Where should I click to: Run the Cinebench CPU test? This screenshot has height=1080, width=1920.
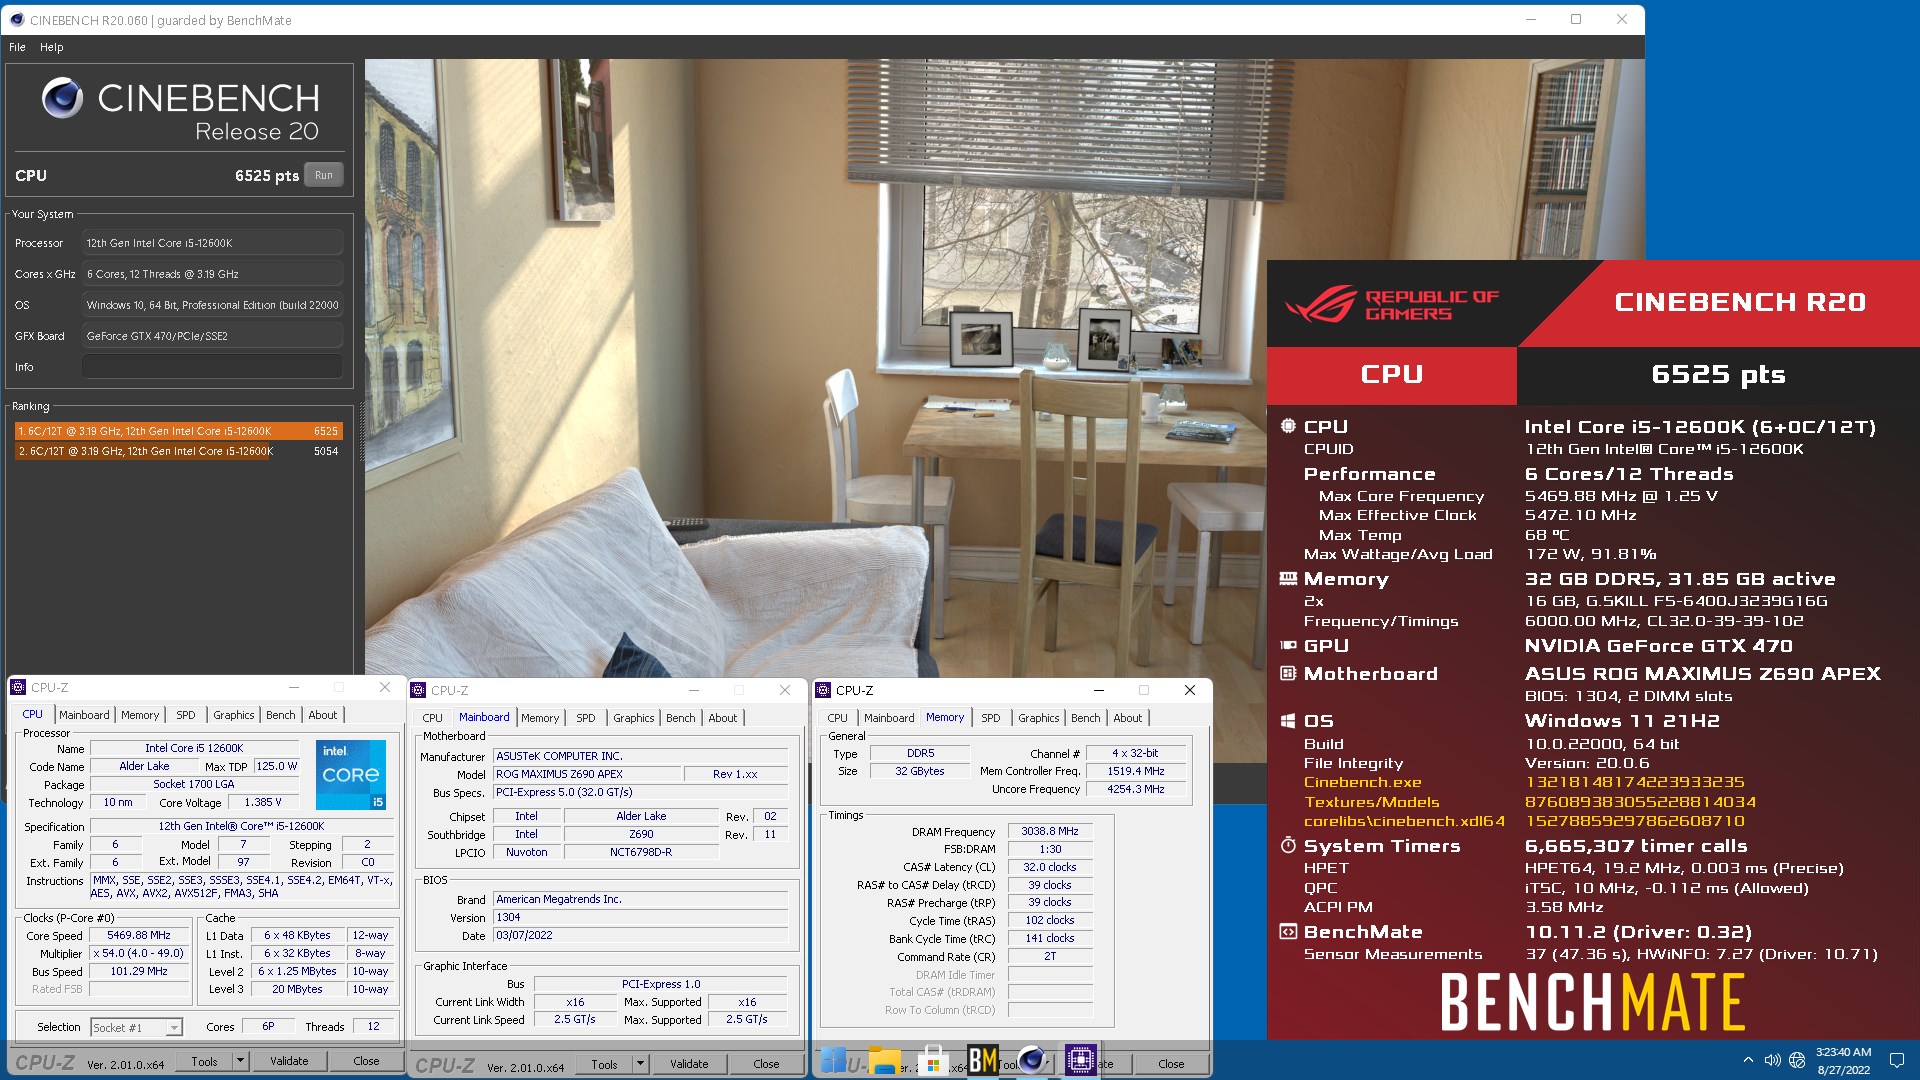pos(324,175)
